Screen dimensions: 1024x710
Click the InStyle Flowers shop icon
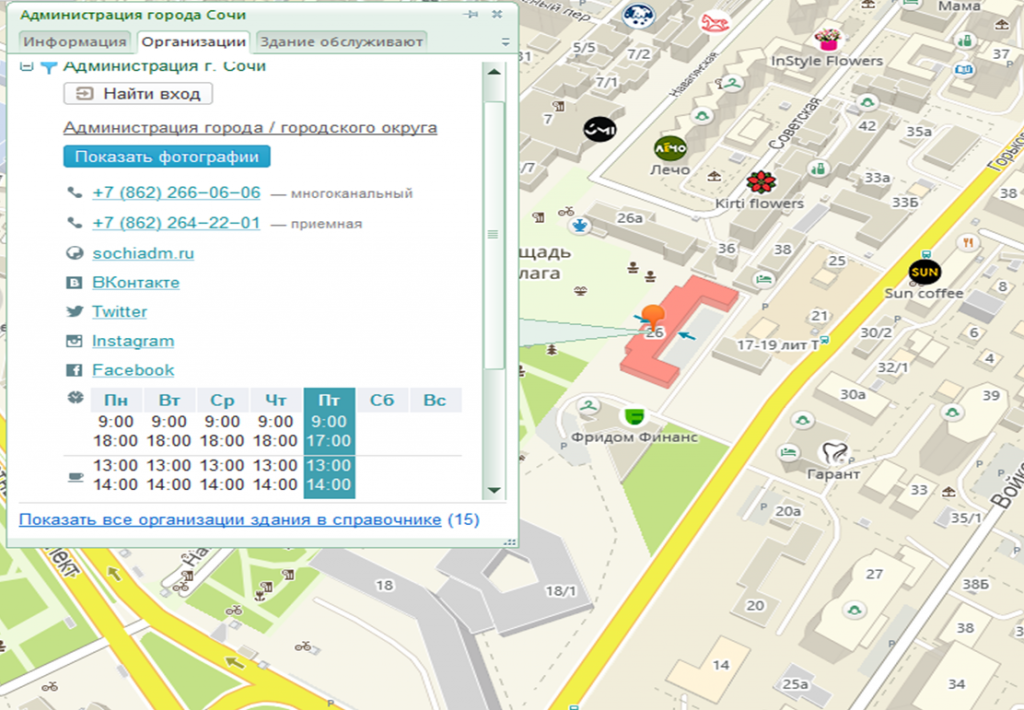[x=827, y=39]
